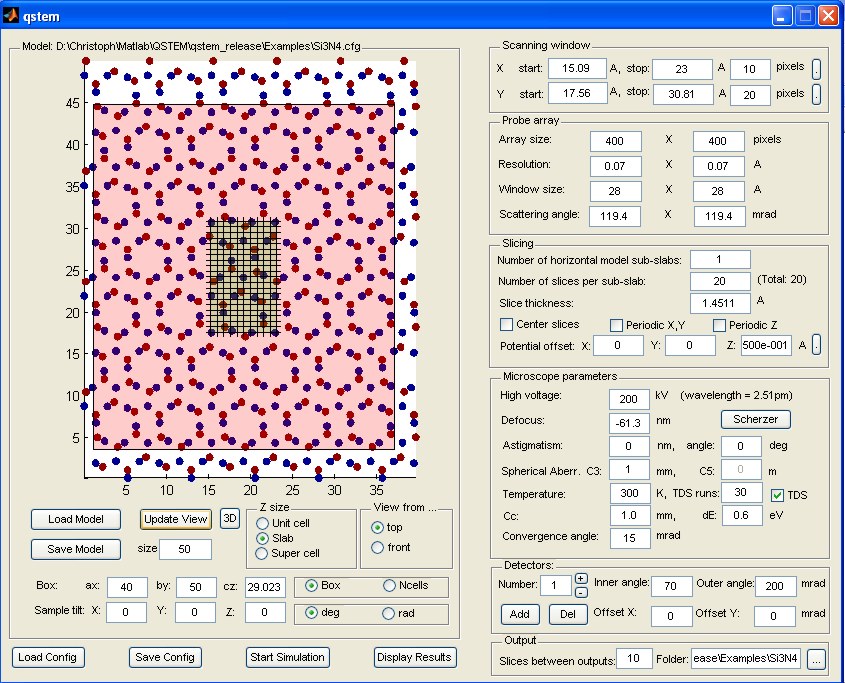Image resolution: width=845 pixels, height=683 pixels.
Task: Enable the Periodic X,Y checkbox
Action: click(616, 325)
